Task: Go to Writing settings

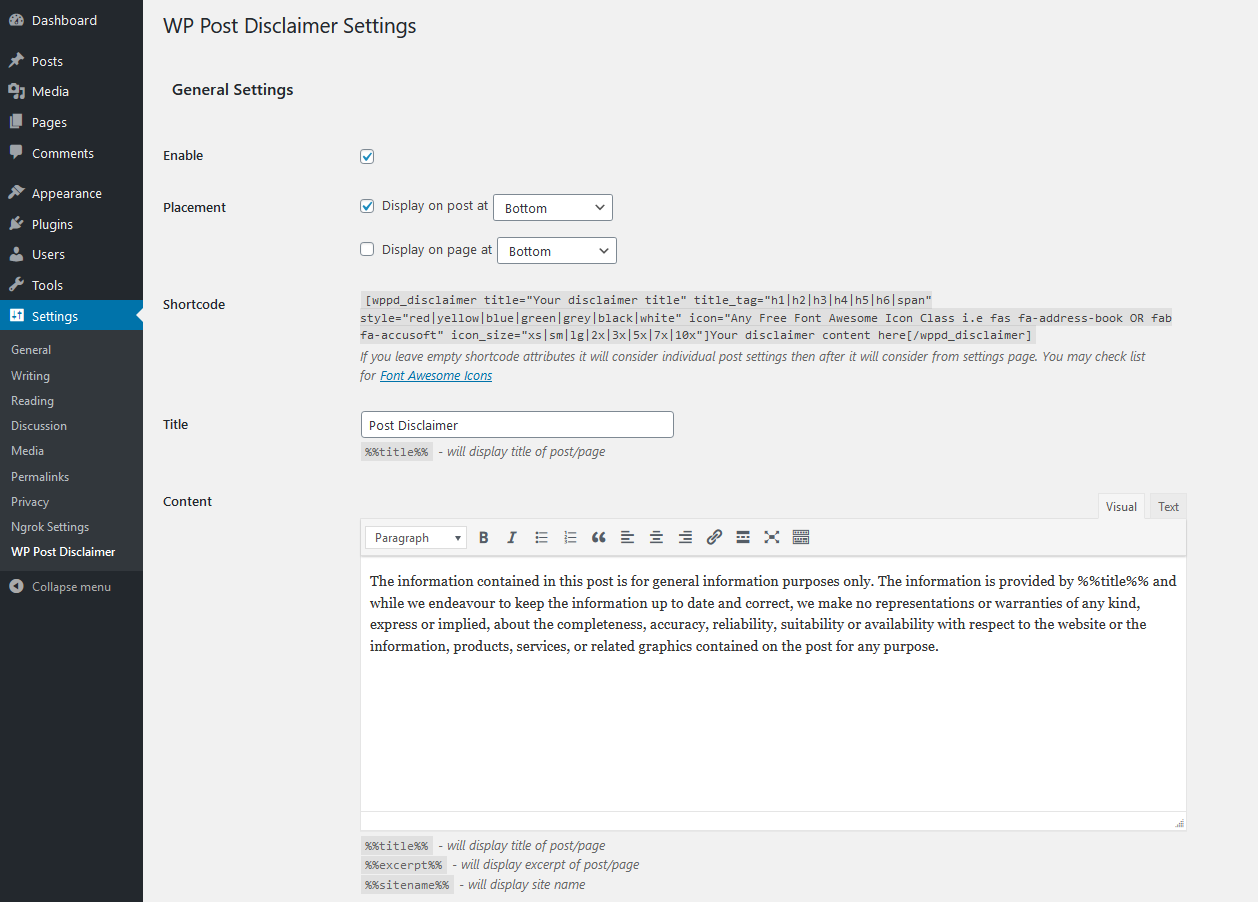Action: click(x=30, y=376)
